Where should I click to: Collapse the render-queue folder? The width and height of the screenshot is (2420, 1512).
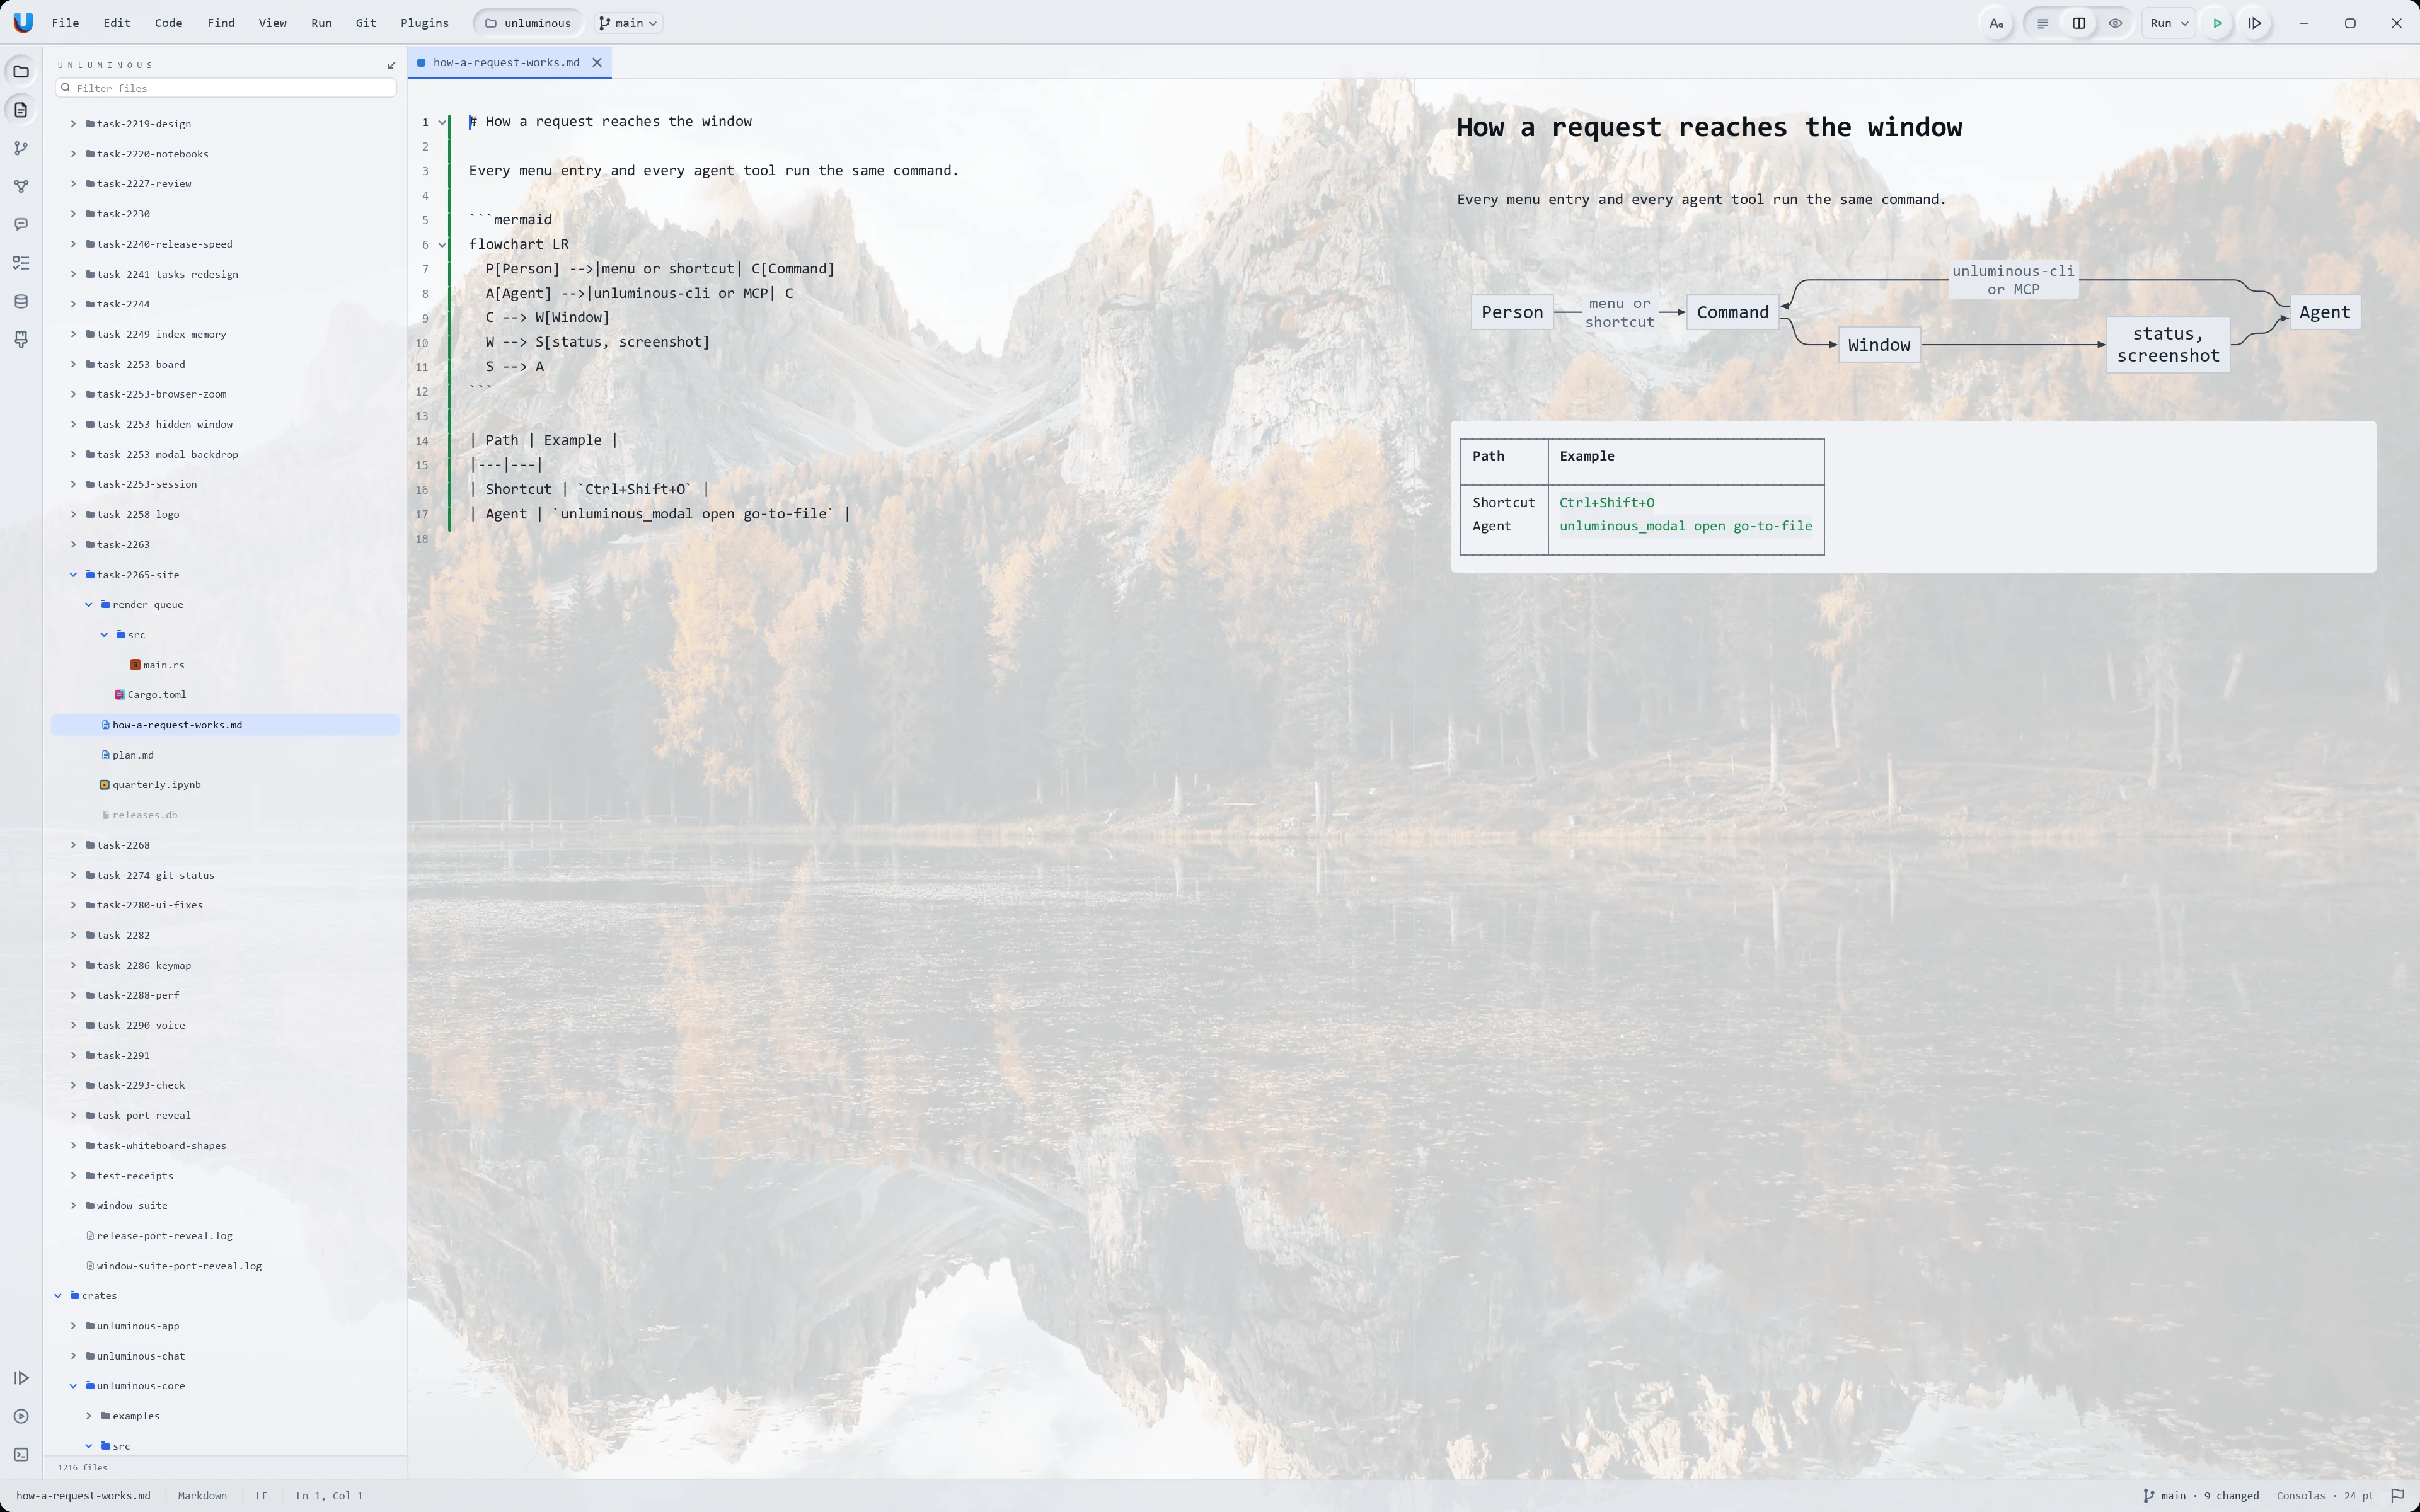pos(89,605)
